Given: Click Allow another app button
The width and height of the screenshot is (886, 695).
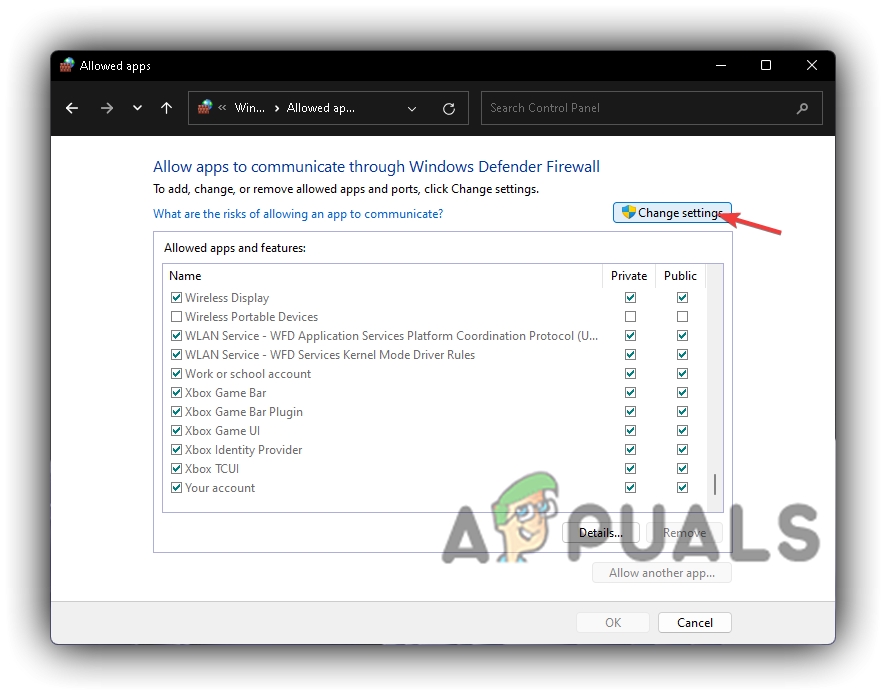Looking at the screenshot, I should pyautogui.click(x=662, y=573).
